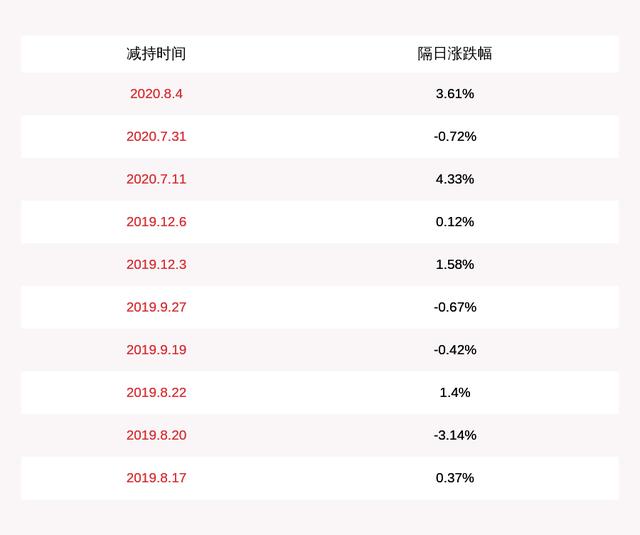Click the -0.72% change value
This screenshot has height=535, width=640.
click(455, 136)
